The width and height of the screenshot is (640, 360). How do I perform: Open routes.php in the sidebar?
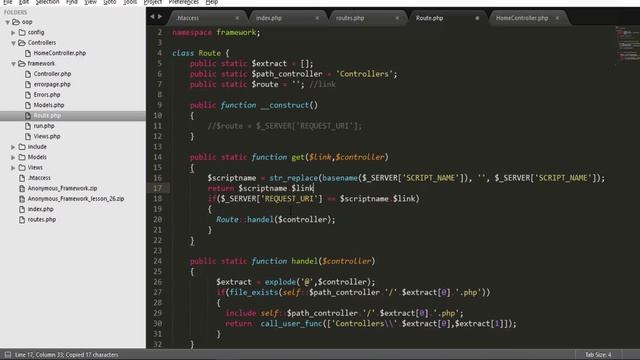(42, 220)
